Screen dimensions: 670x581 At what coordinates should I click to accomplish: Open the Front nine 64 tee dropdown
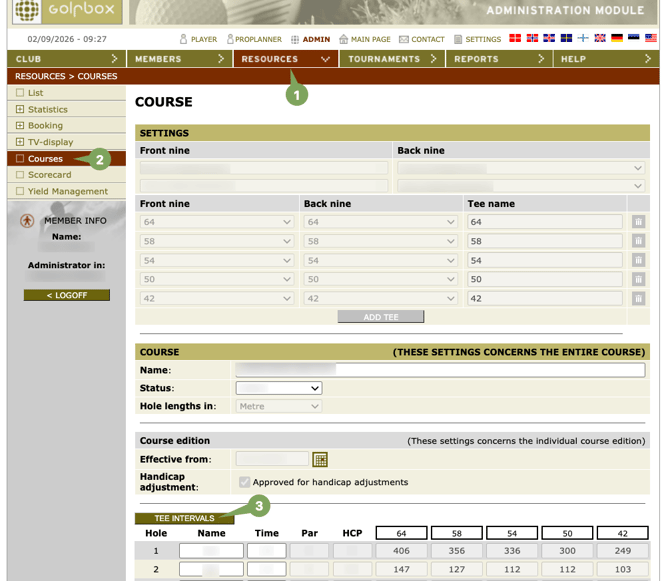(217, 222)
